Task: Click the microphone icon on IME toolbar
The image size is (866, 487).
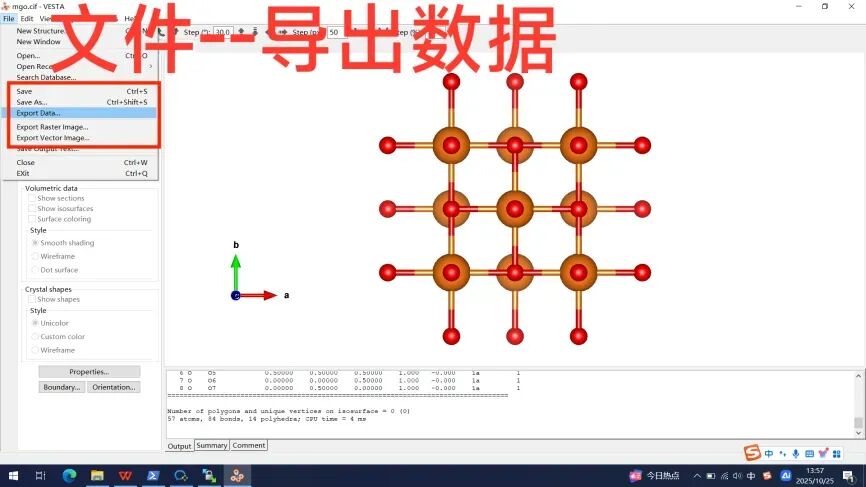Action: [796, 454]
